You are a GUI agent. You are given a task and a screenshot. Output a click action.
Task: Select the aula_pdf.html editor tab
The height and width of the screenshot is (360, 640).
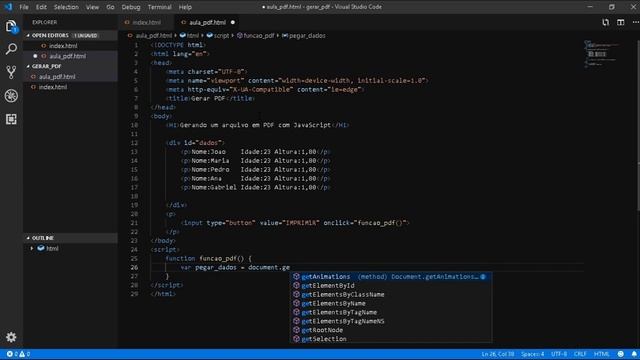pos(208,22)
